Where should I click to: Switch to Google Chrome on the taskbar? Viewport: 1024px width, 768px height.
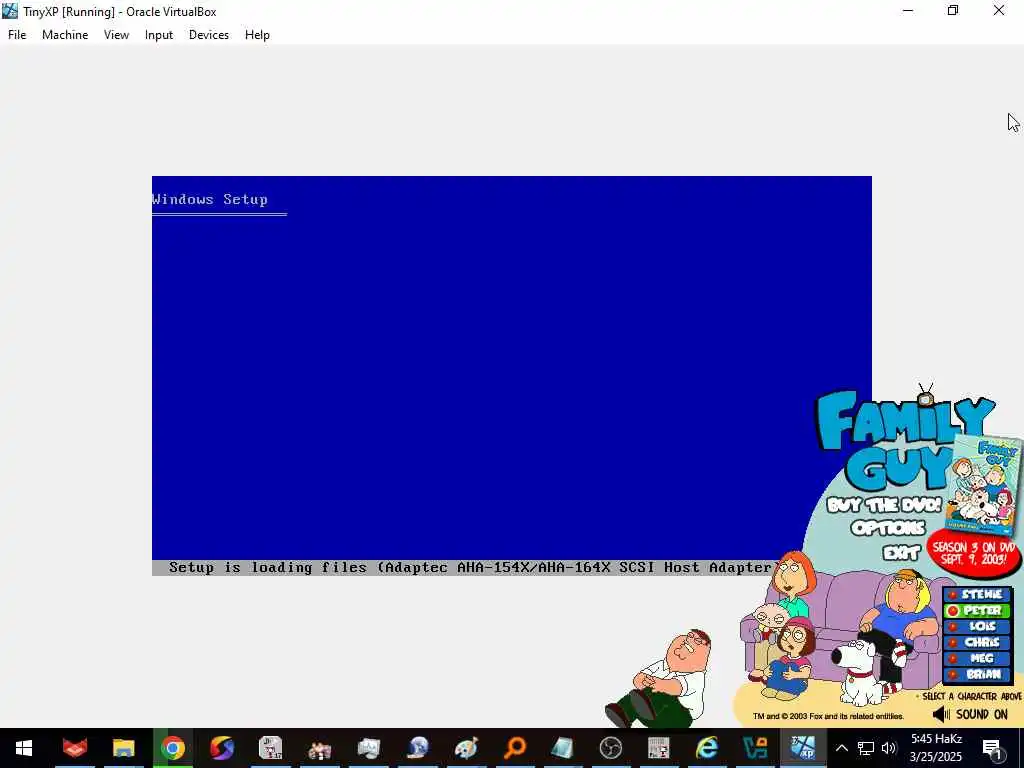[x=173, y=748]
